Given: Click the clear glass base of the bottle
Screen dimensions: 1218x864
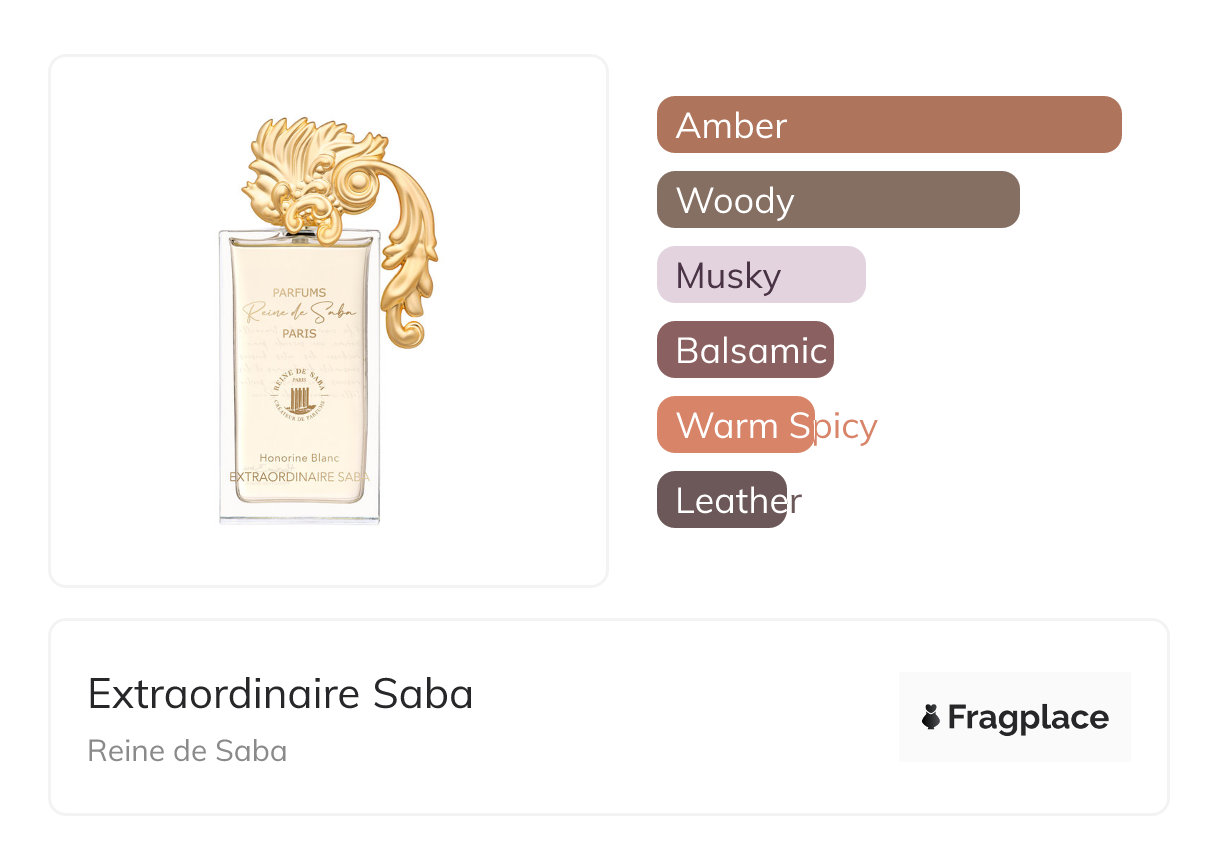Looking at the screenshot, I should click(x=299, y=508).
